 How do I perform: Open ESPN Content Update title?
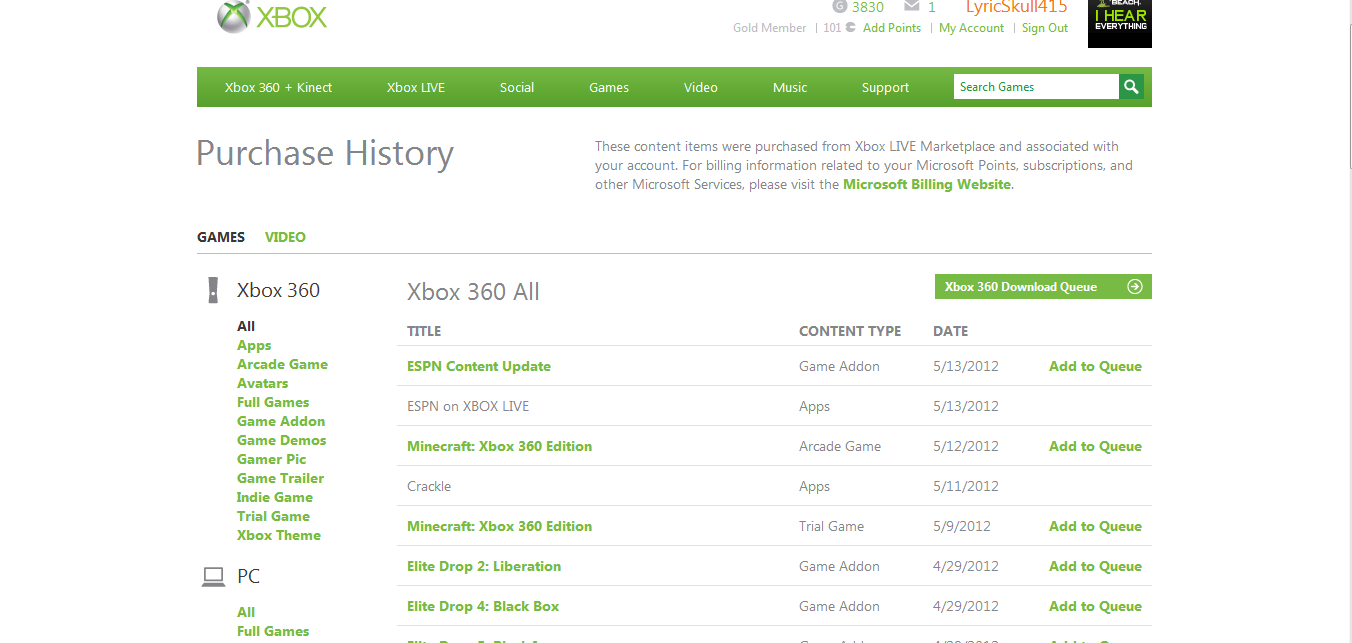point(479,366)
